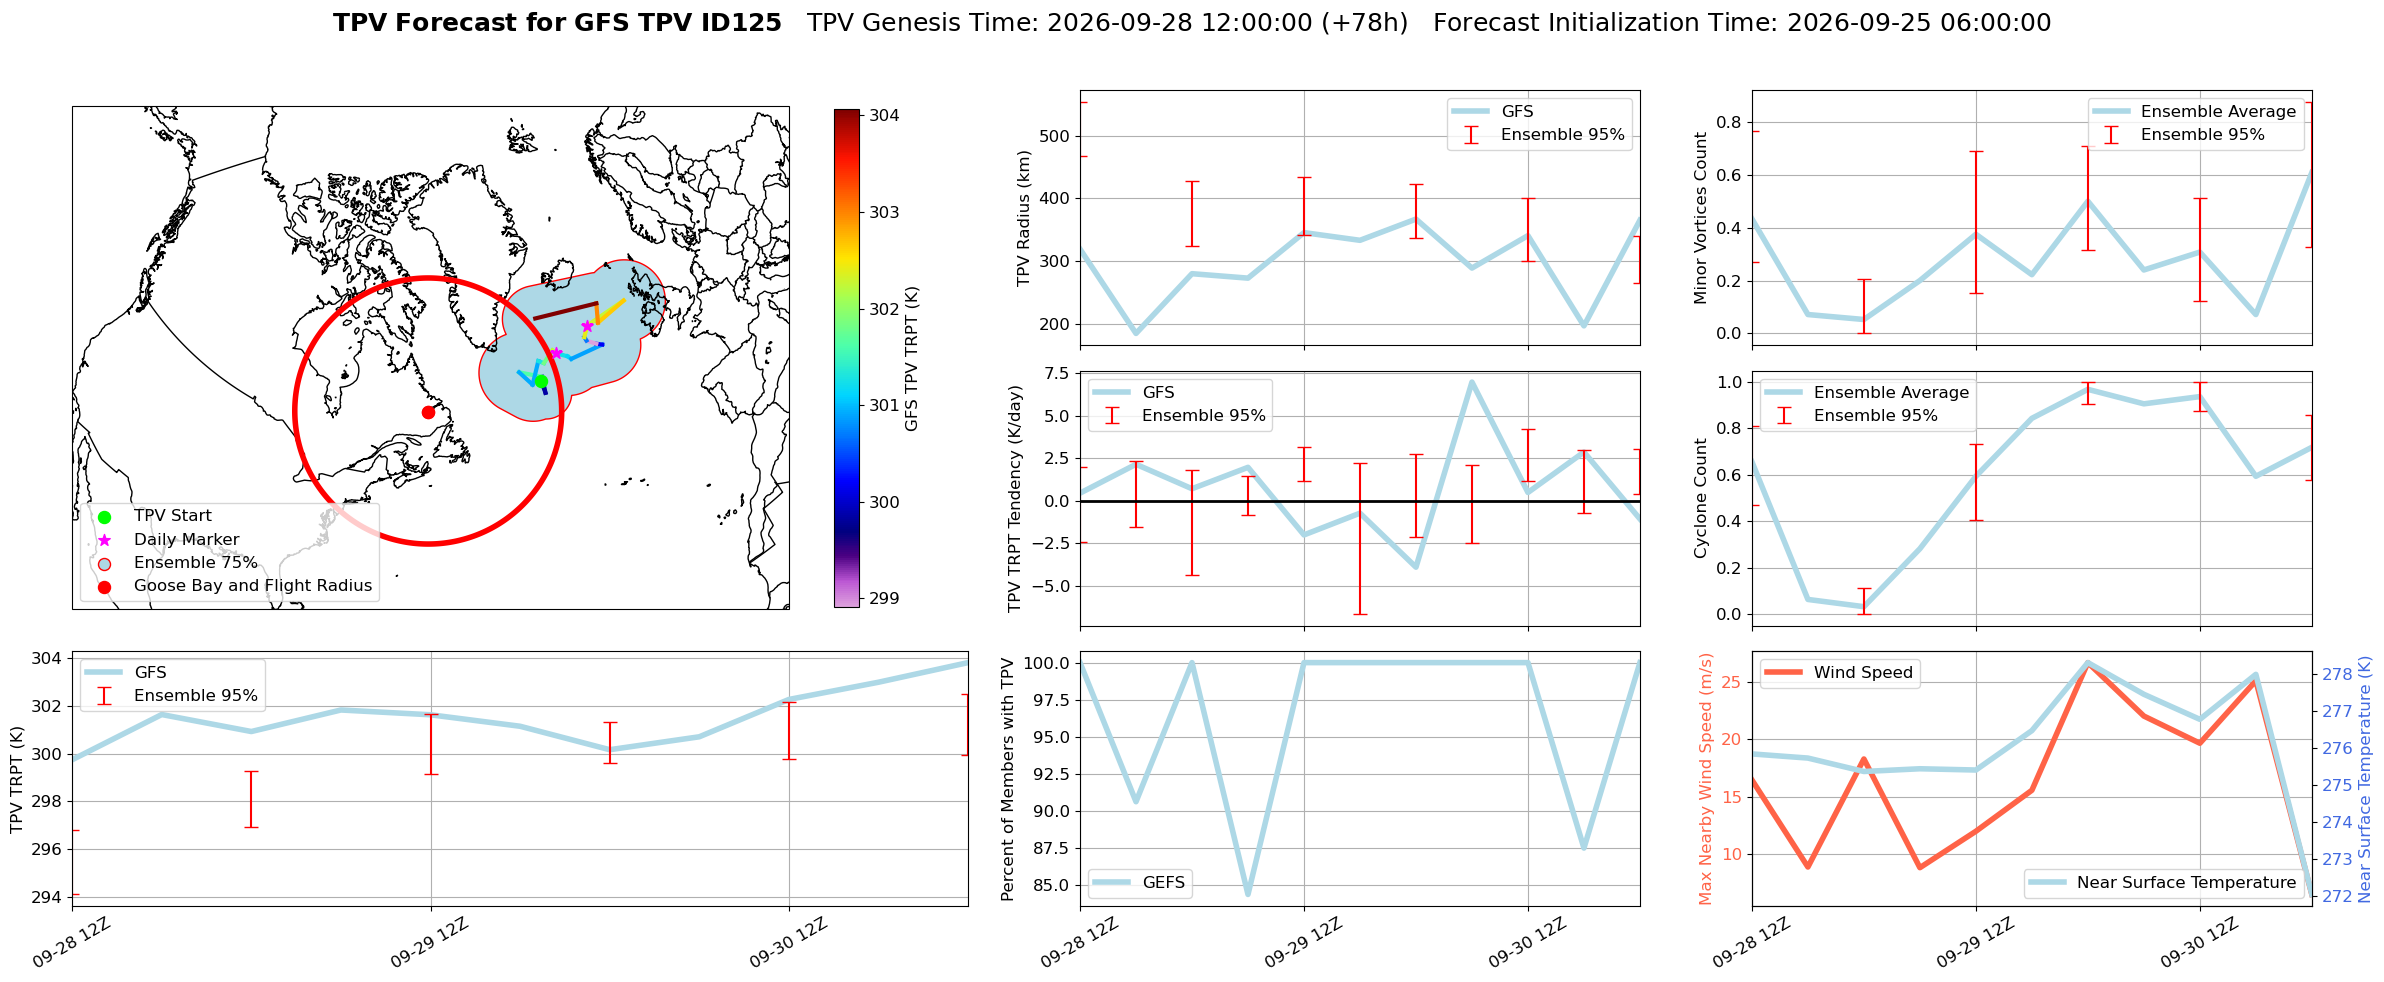Click the 'Near Surface Temperature' legend entry
The image size is (2384, 982).
pyautogui.click(x=2161, y=883)
